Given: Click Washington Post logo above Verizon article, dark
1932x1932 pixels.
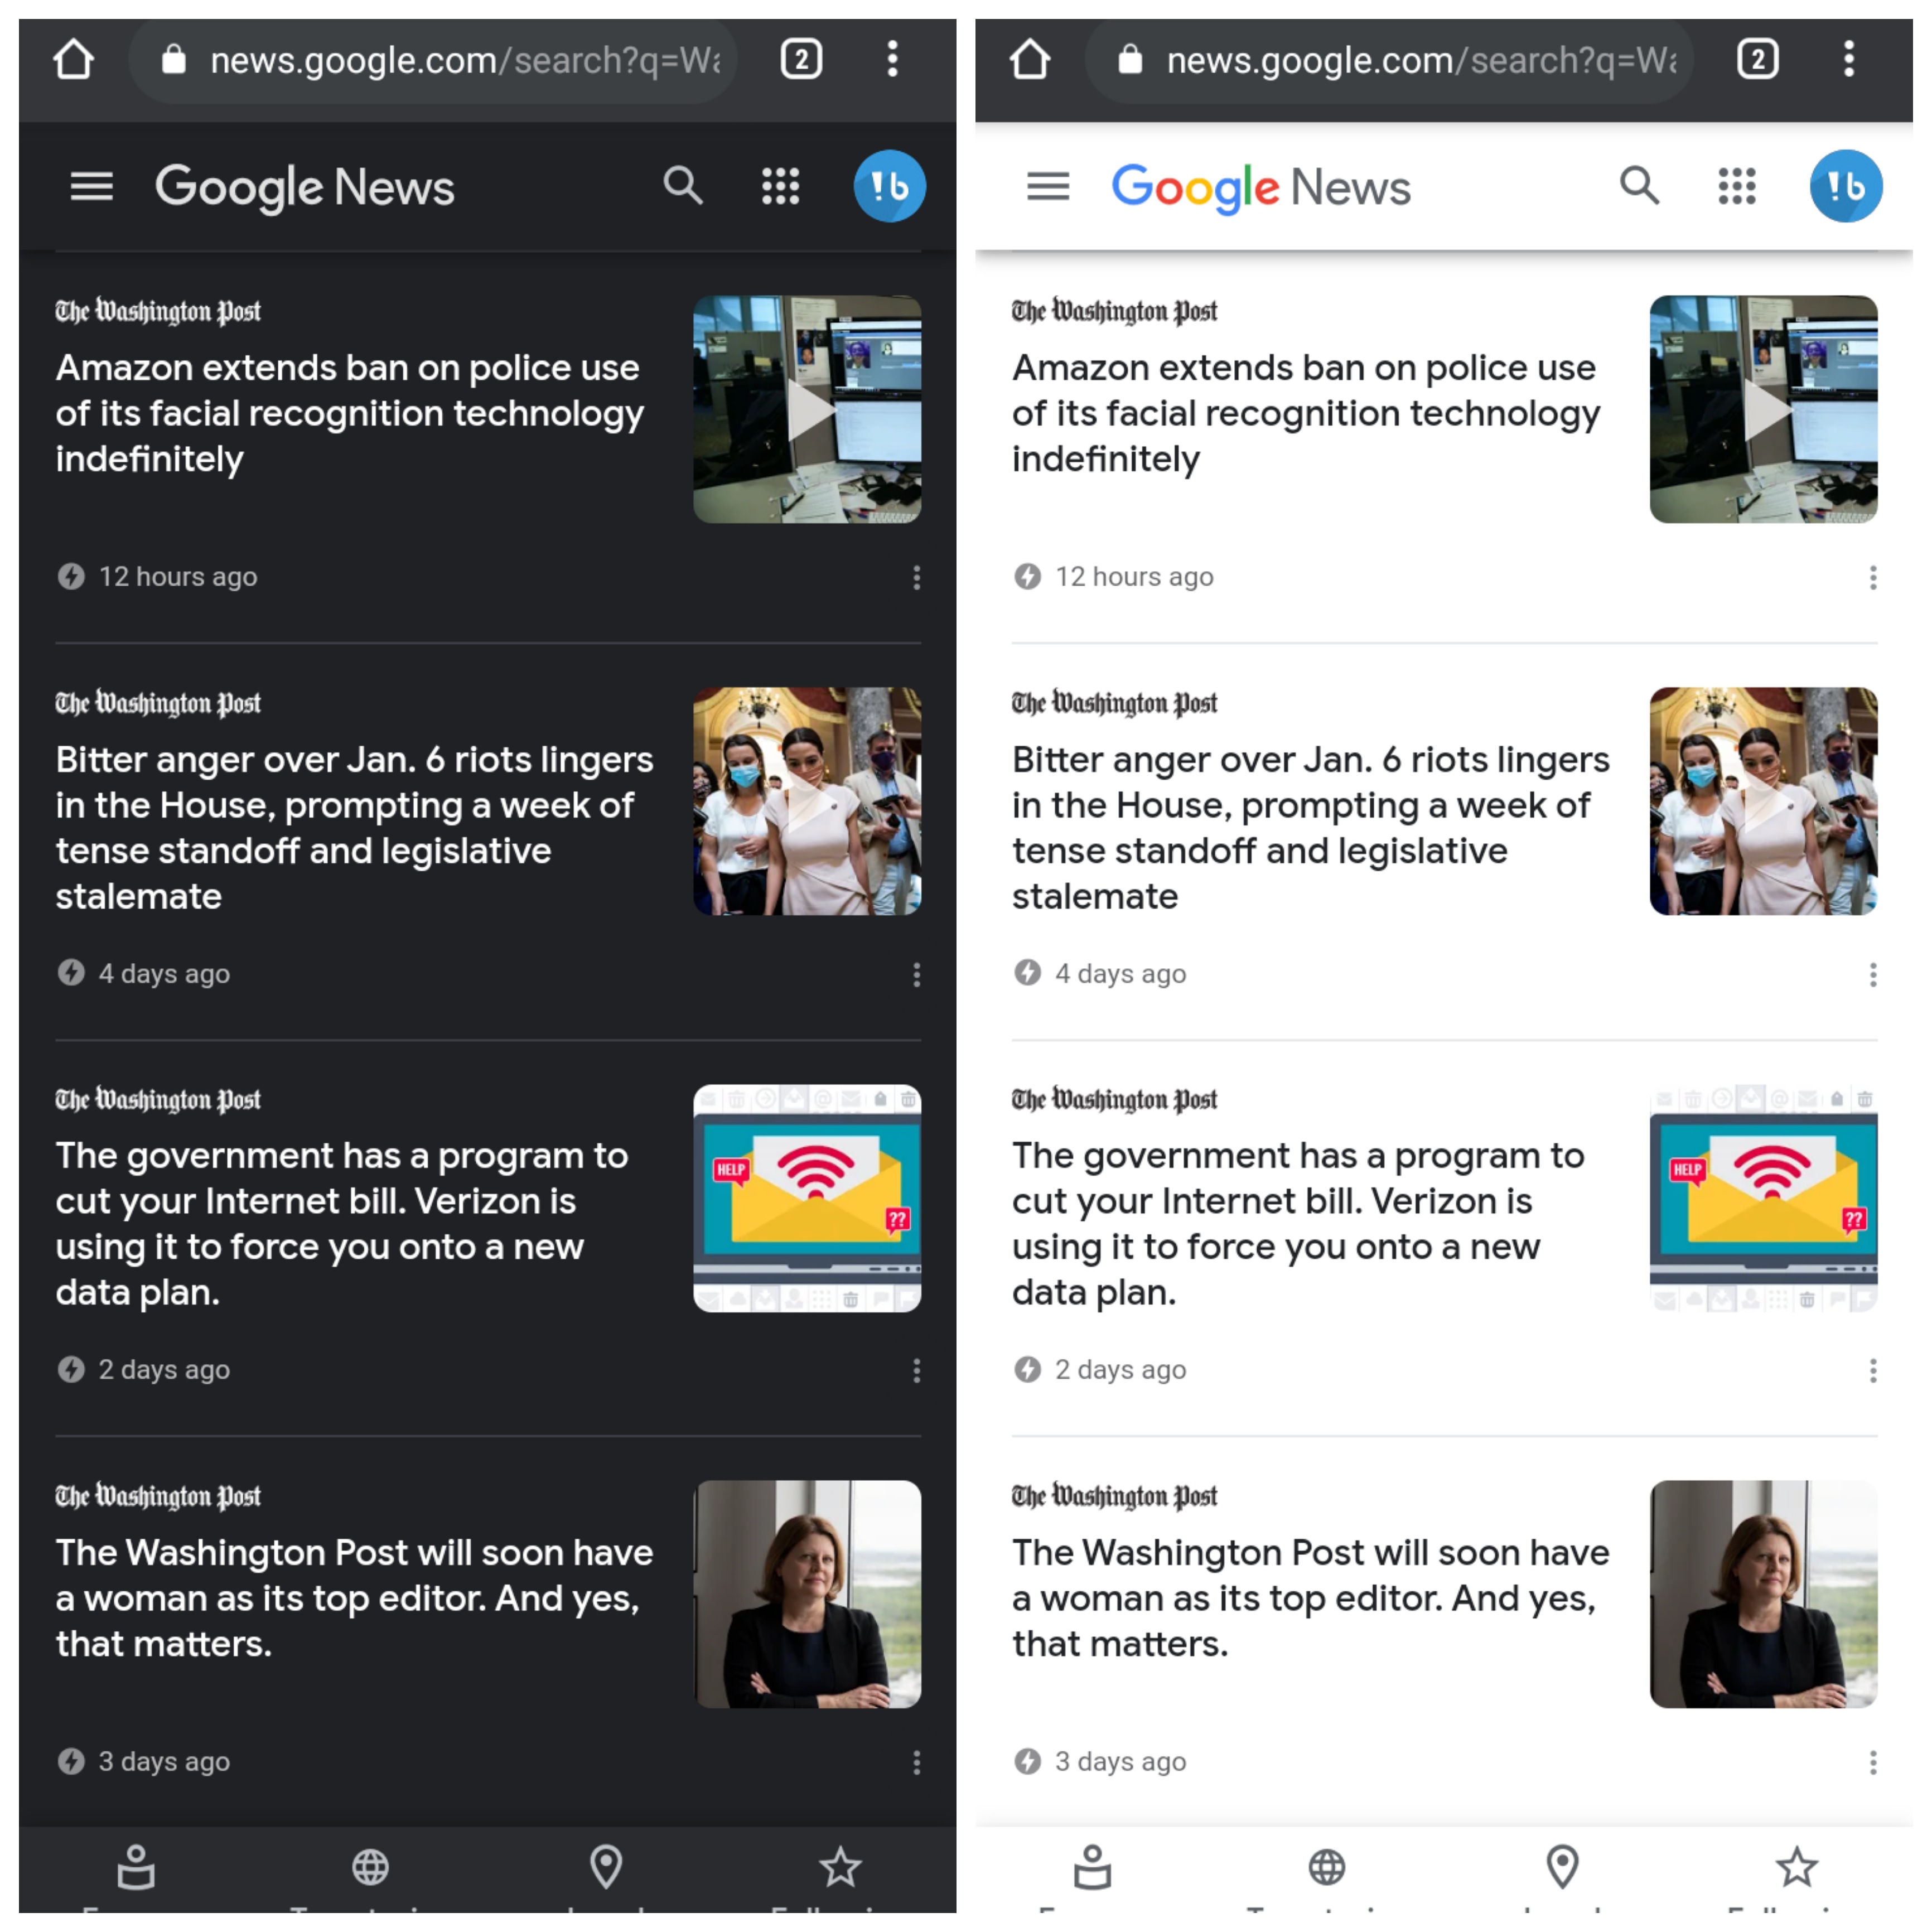Looking at the screenshot, I should (158, 1100).
